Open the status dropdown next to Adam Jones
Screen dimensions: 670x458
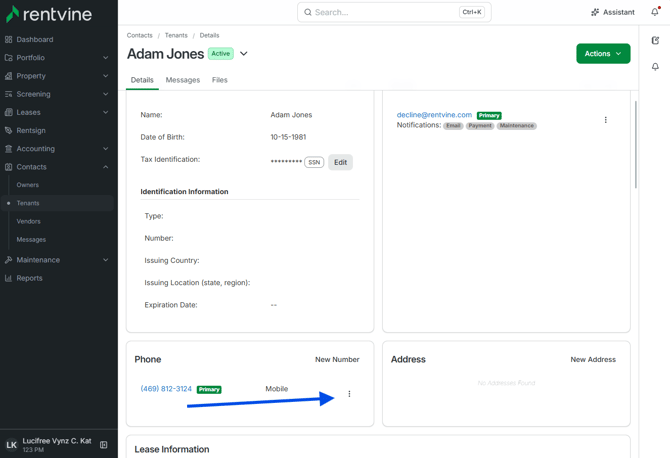[x=244, y=54]
